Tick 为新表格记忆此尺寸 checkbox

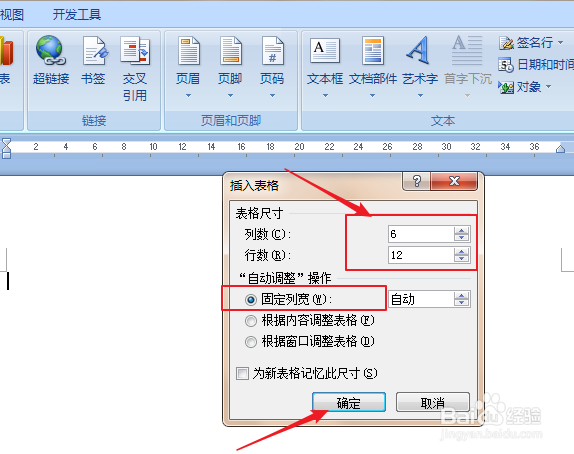(242, 374)
